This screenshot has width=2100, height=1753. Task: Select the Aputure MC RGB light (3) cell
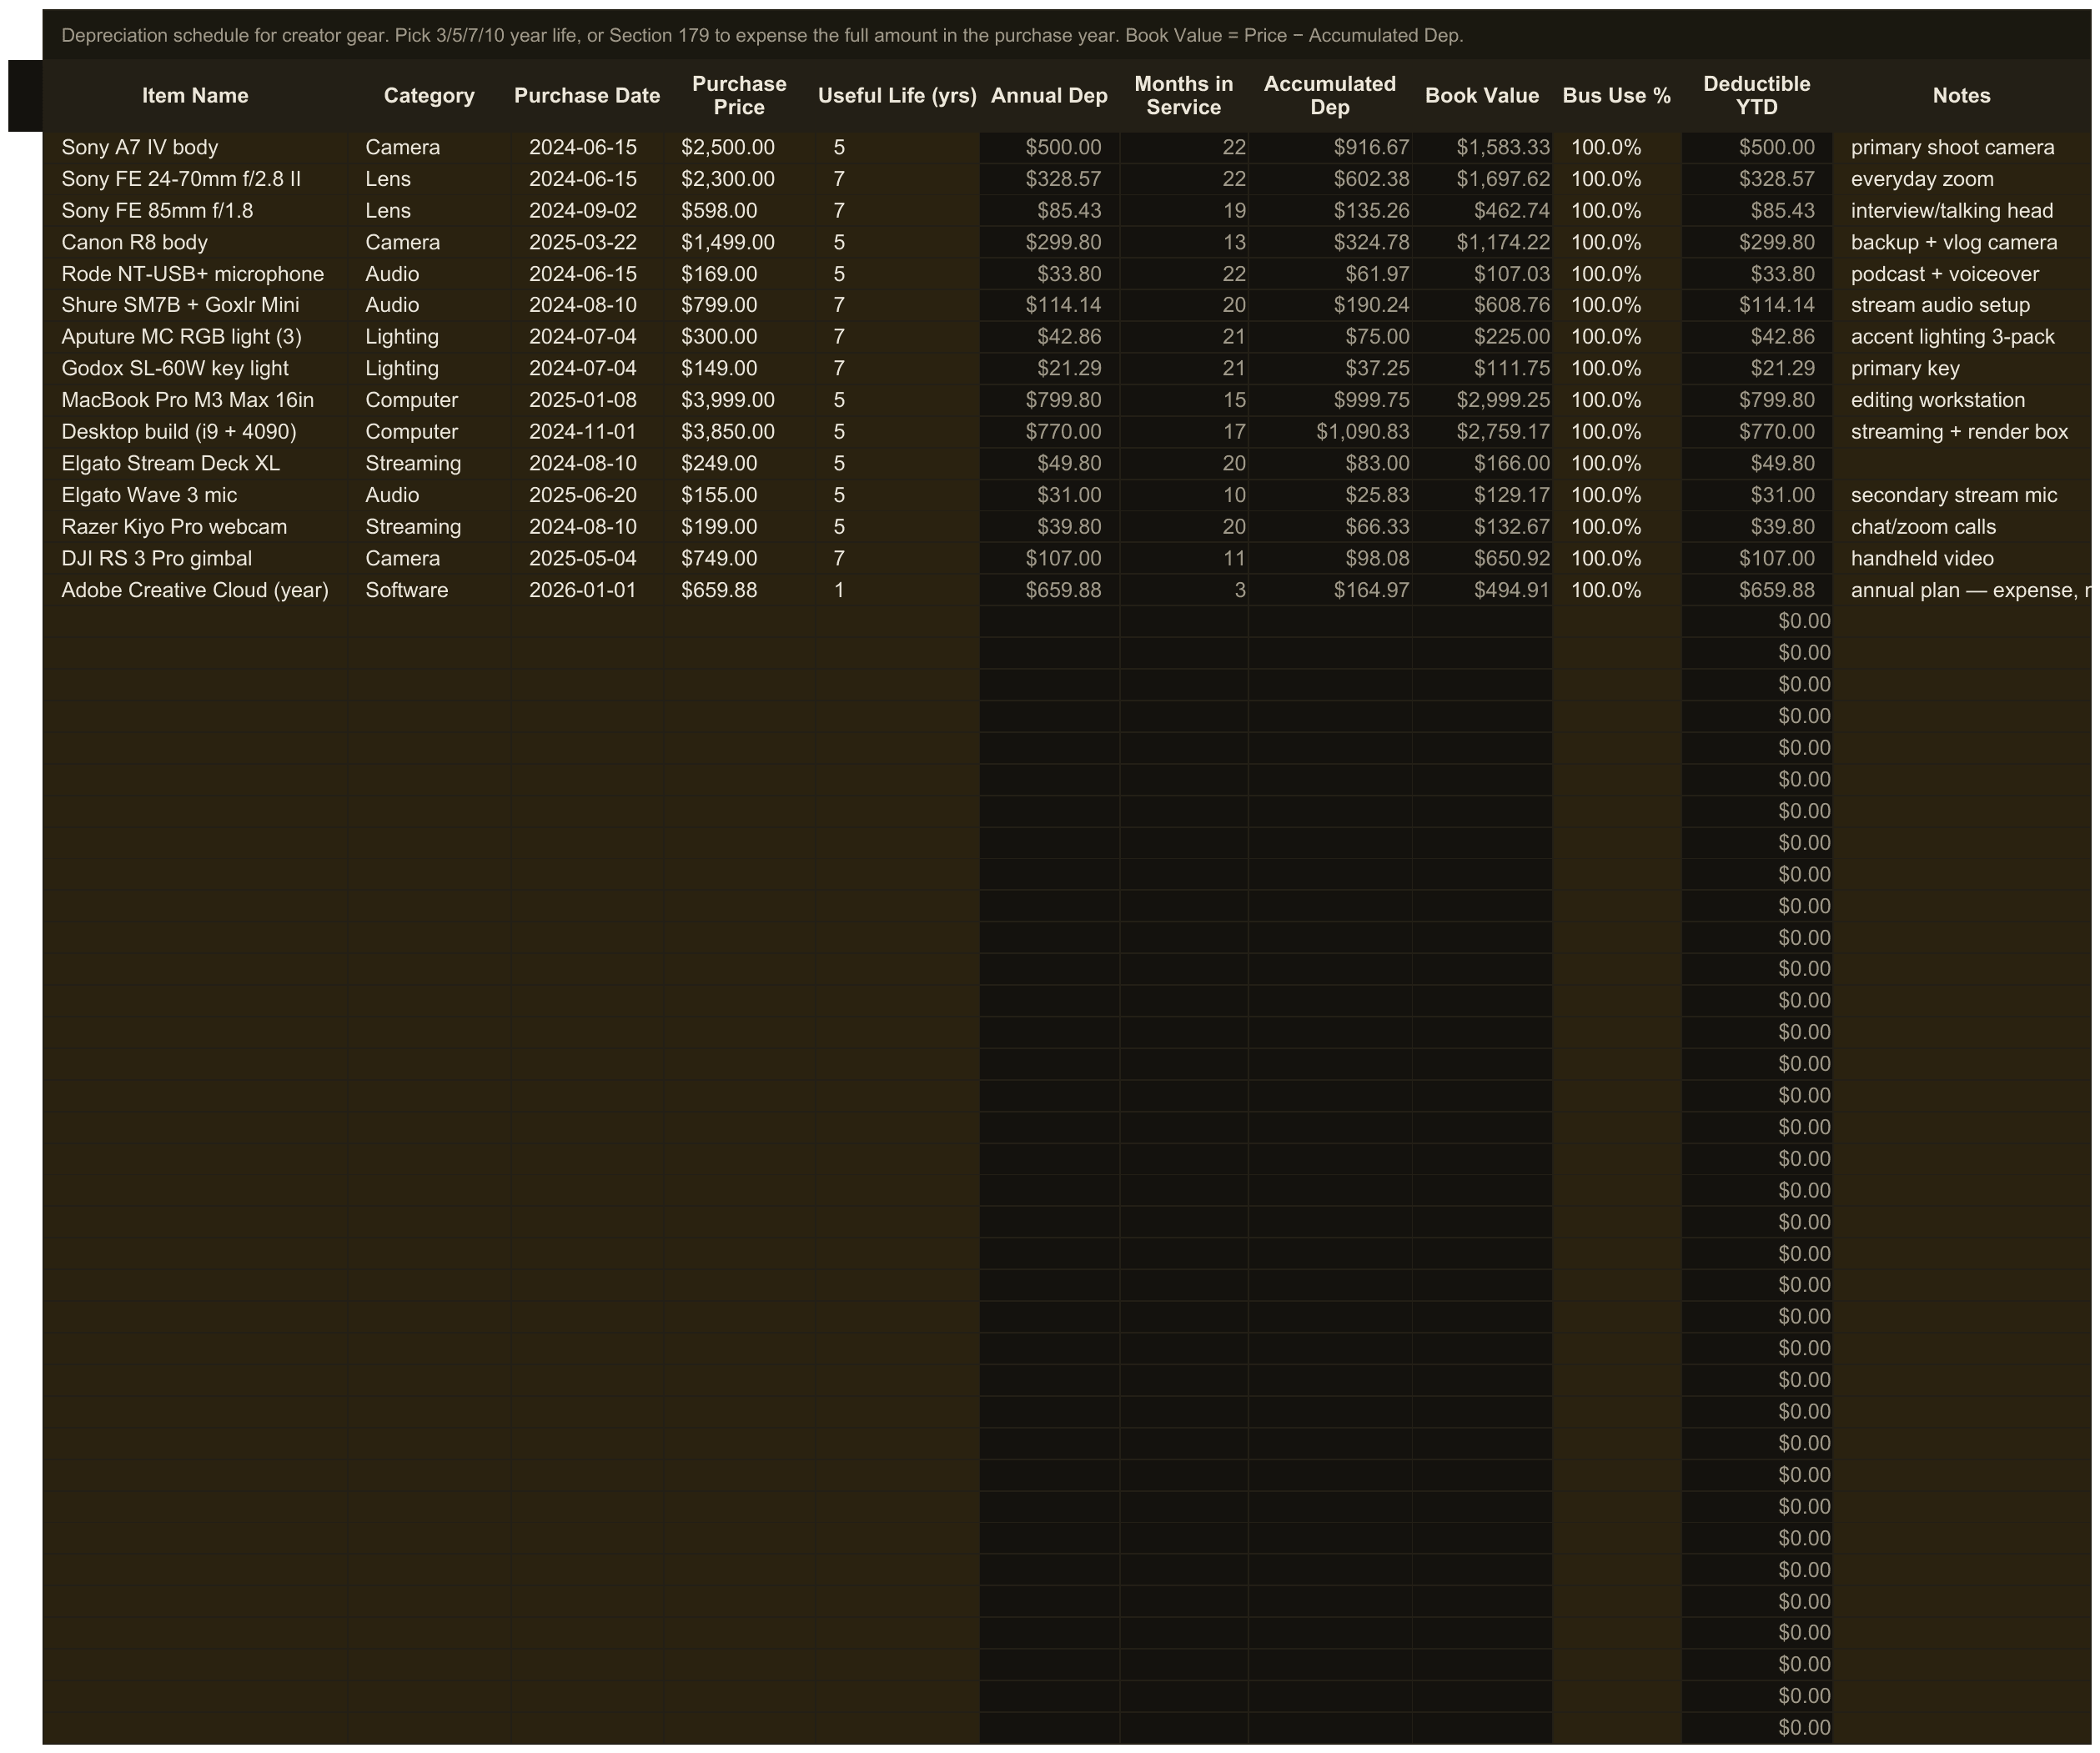tap(195, 337)
